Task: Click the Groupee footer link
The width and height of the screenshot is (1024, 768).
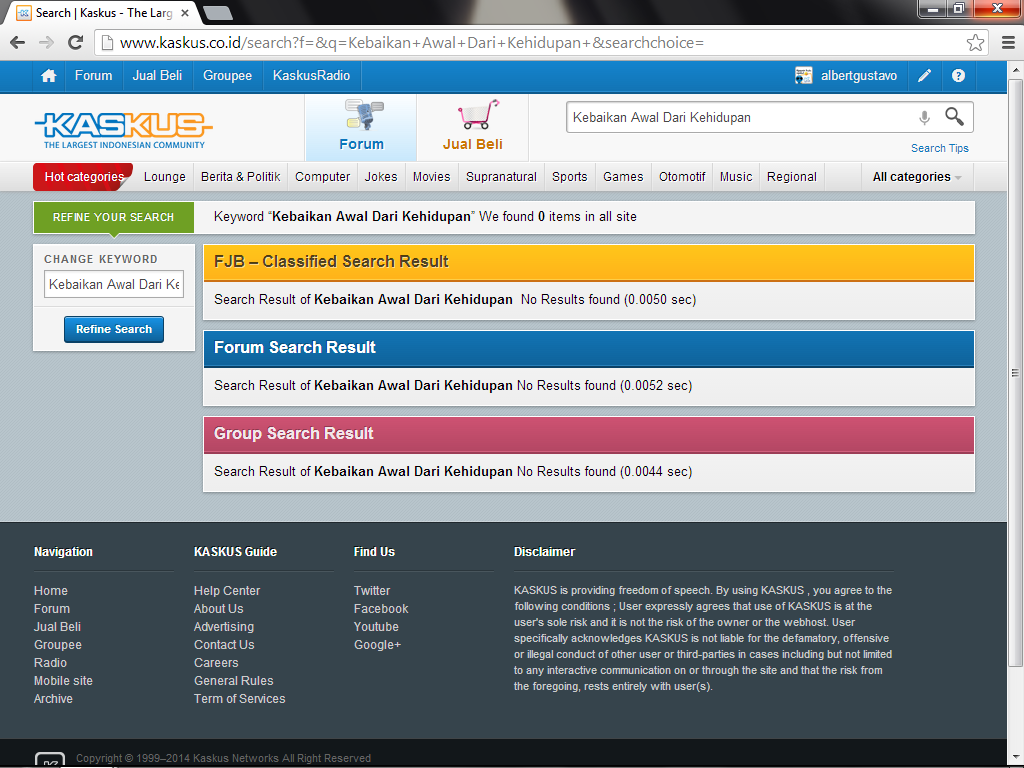Action: [58, 645]
